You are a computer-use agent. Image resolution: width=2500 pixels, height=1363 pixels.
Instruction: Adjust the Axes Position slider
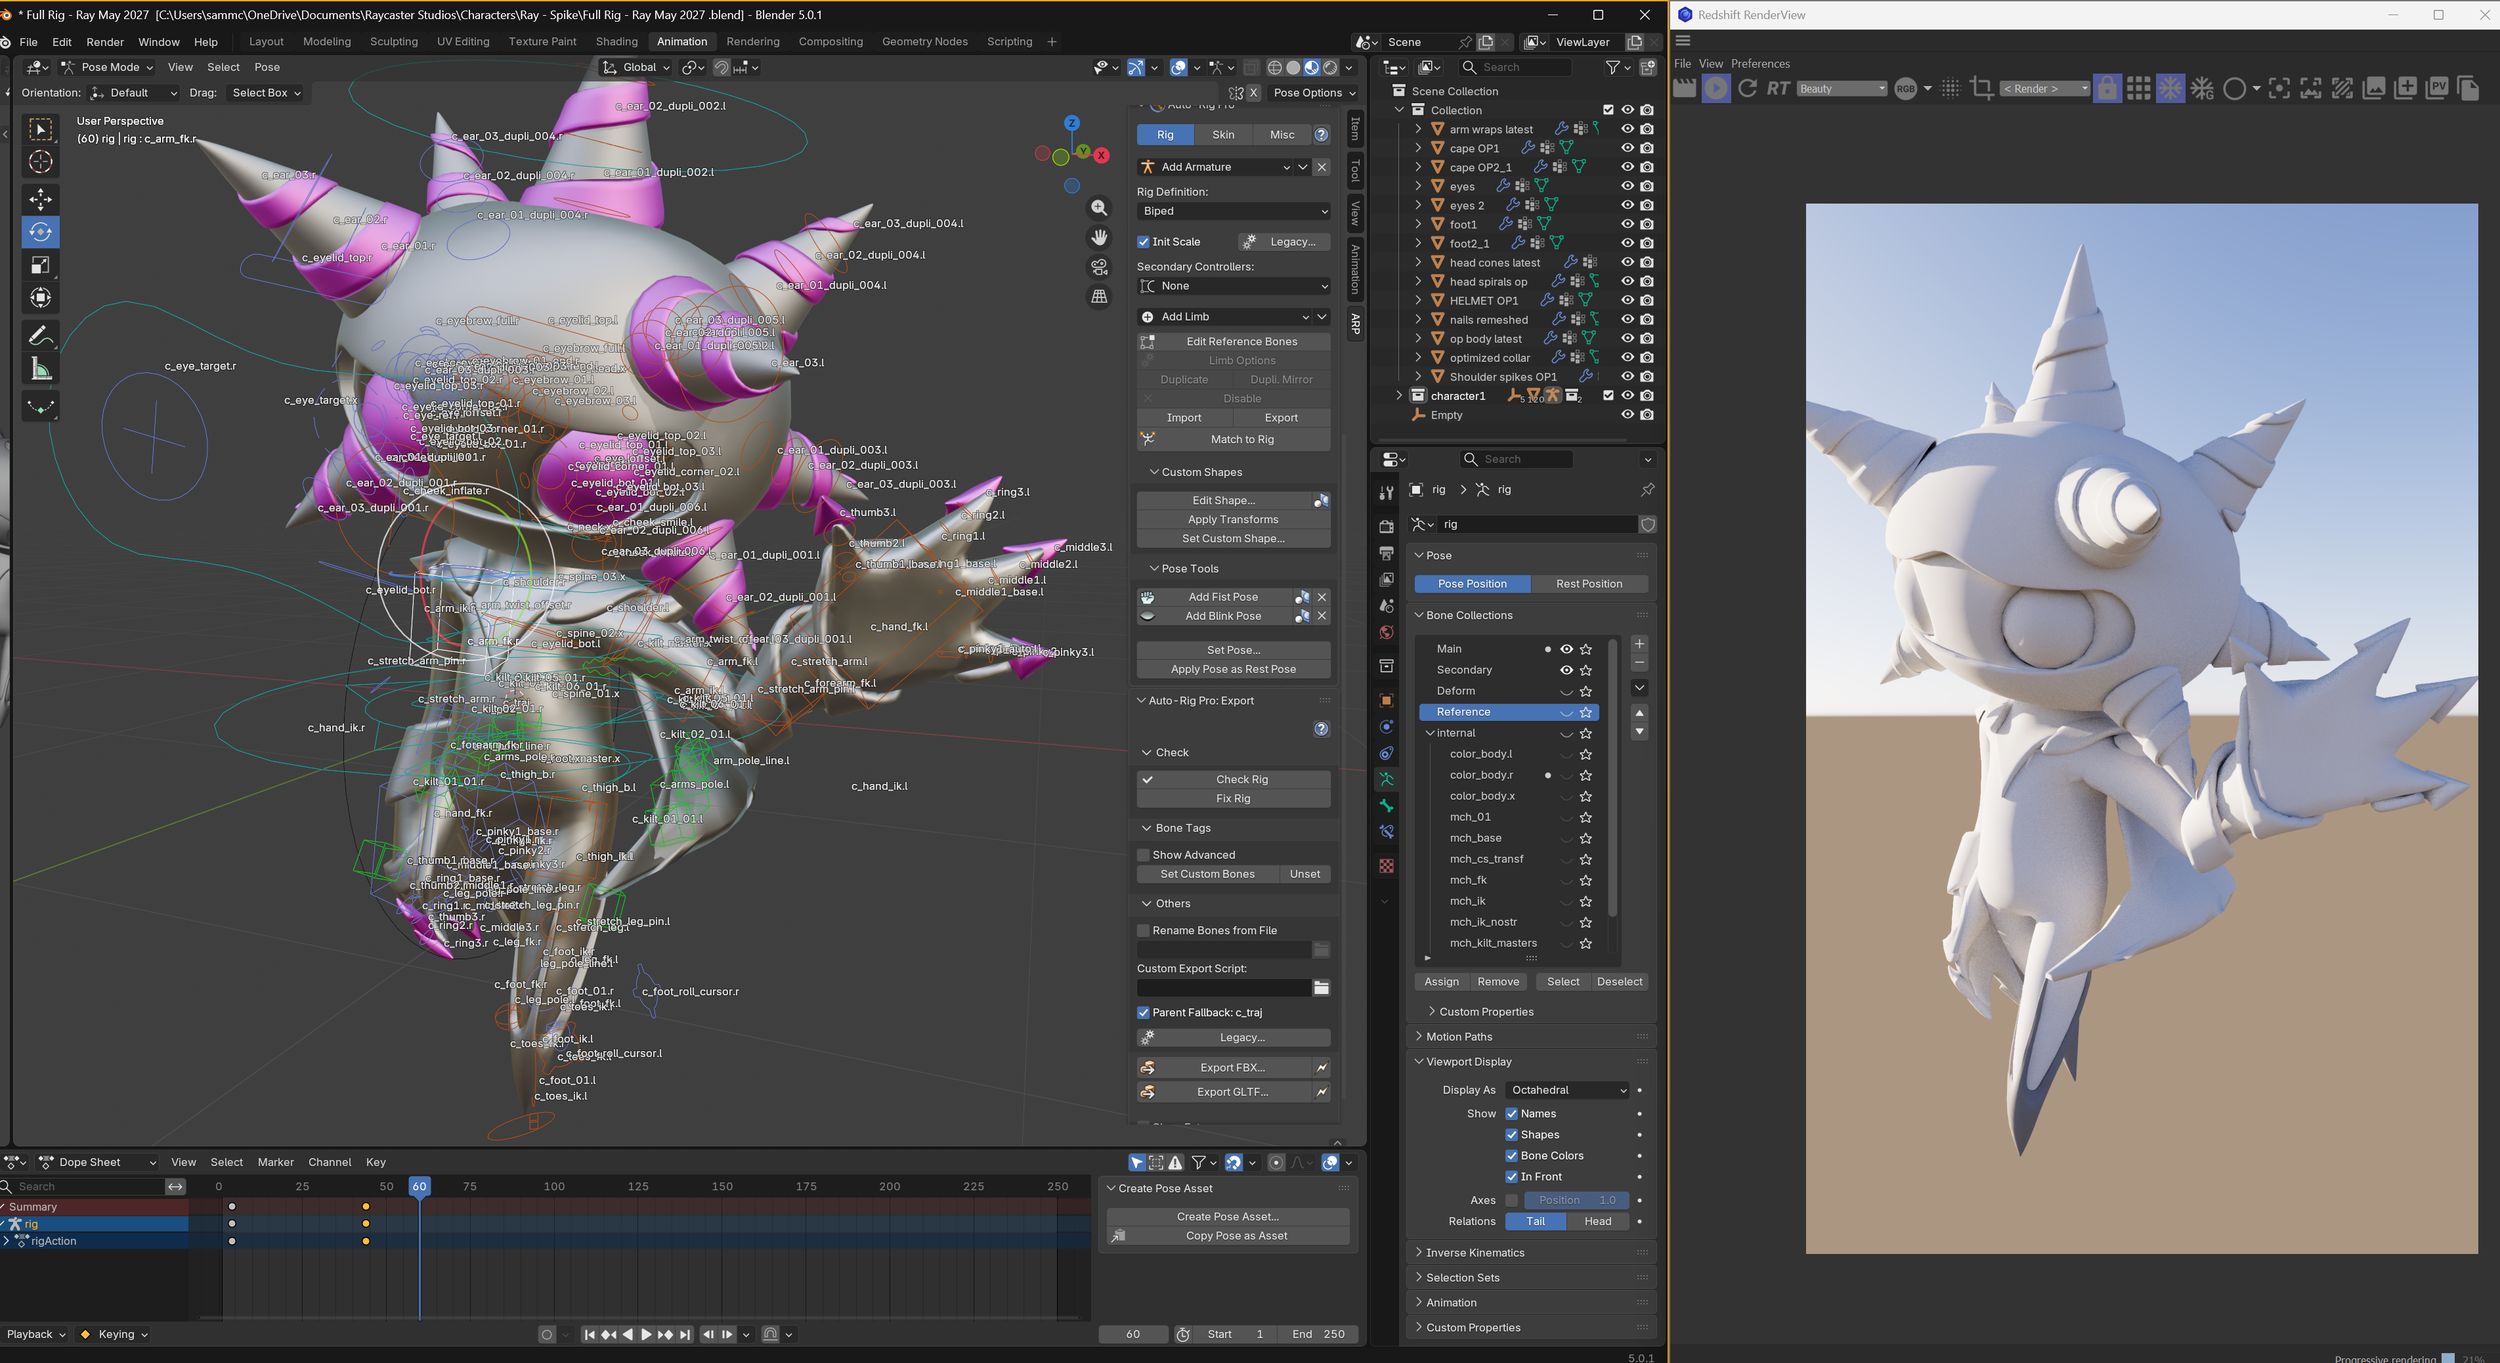pos(1576,1201)
